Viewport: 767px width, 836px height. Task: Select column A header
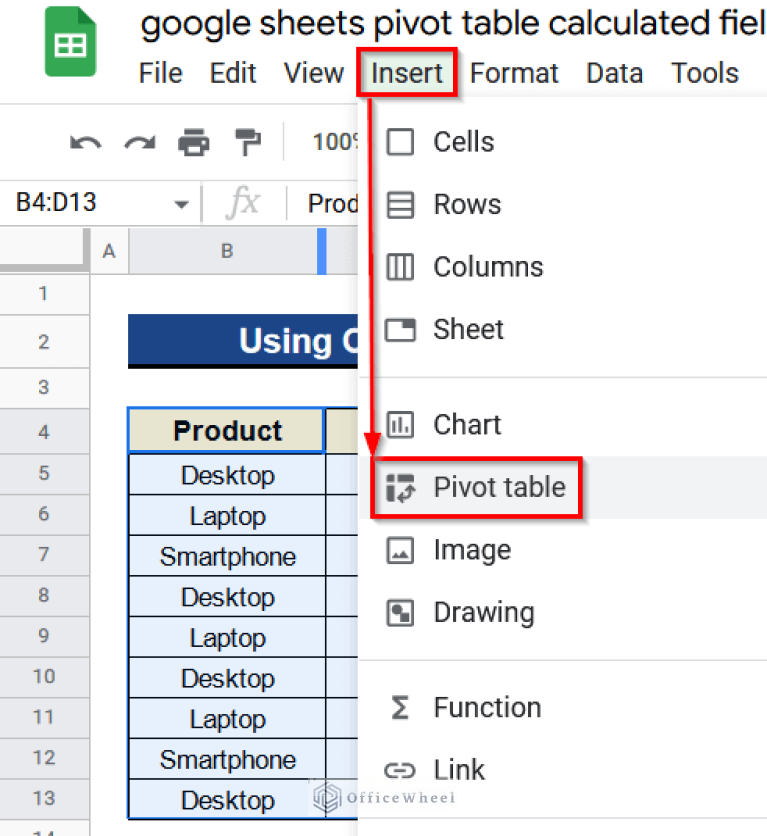[x=109, y=251]
